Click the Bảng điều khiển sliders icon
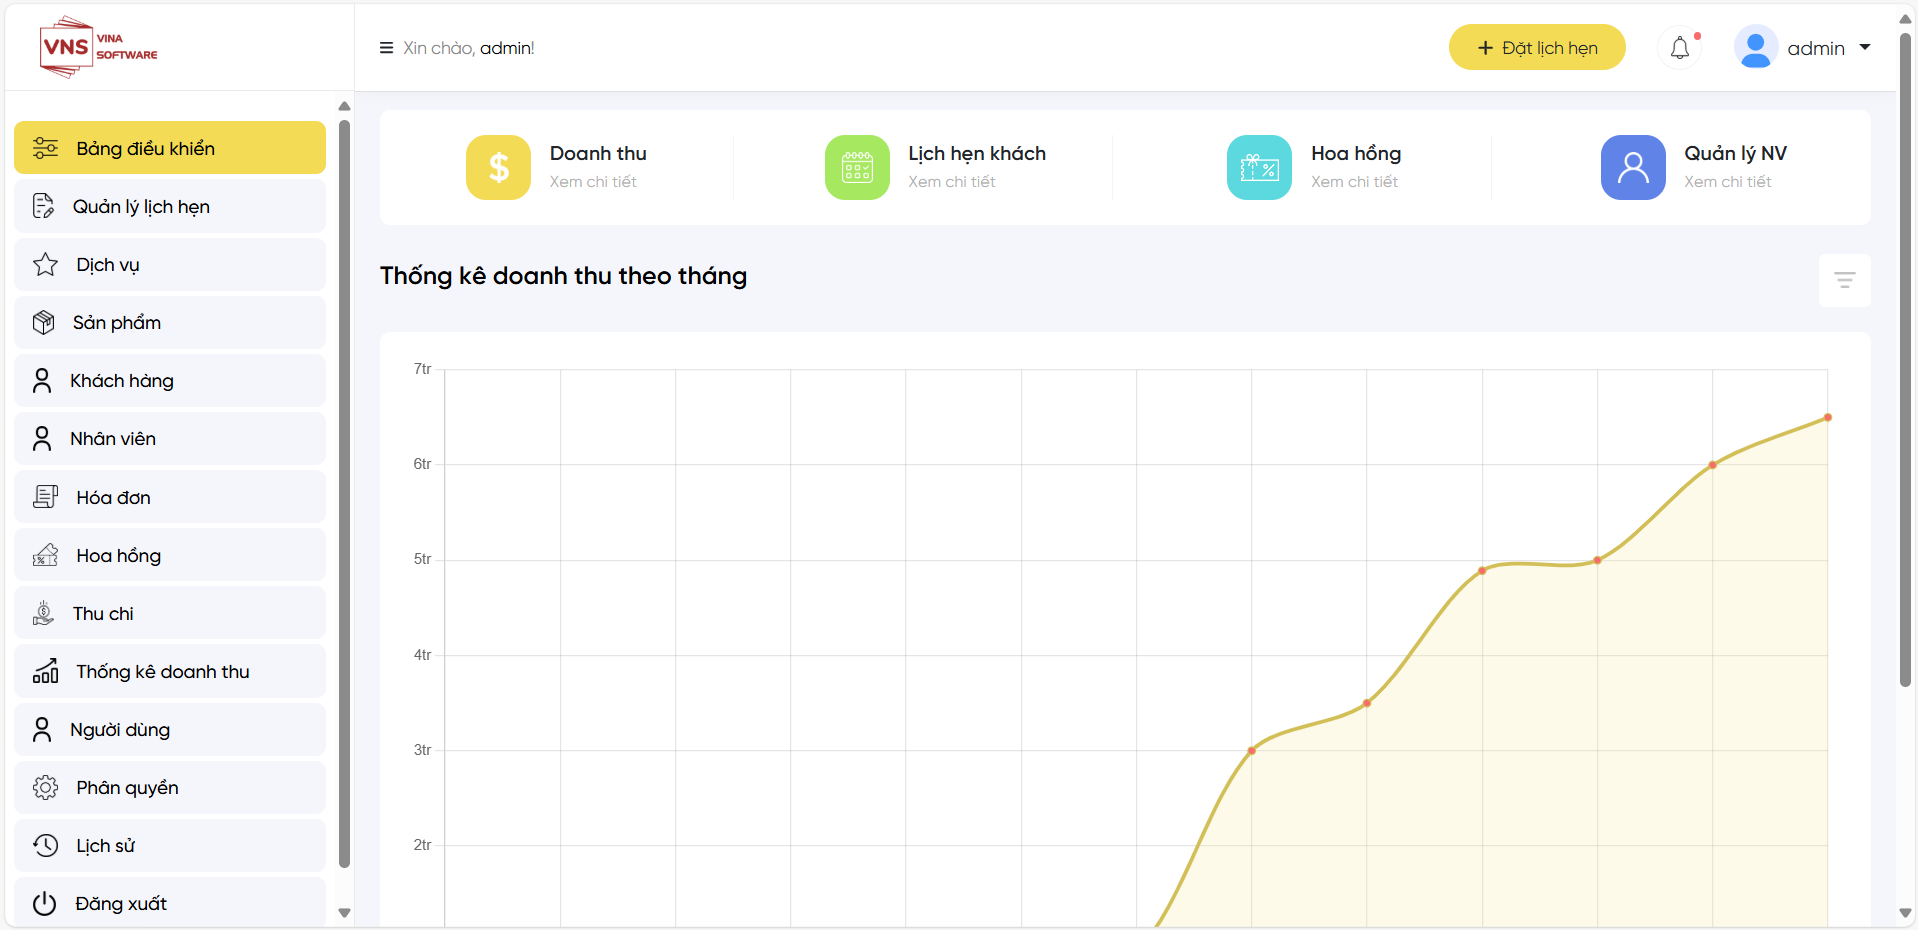This screenshot has width=1918, height=930. pos(45,148)
